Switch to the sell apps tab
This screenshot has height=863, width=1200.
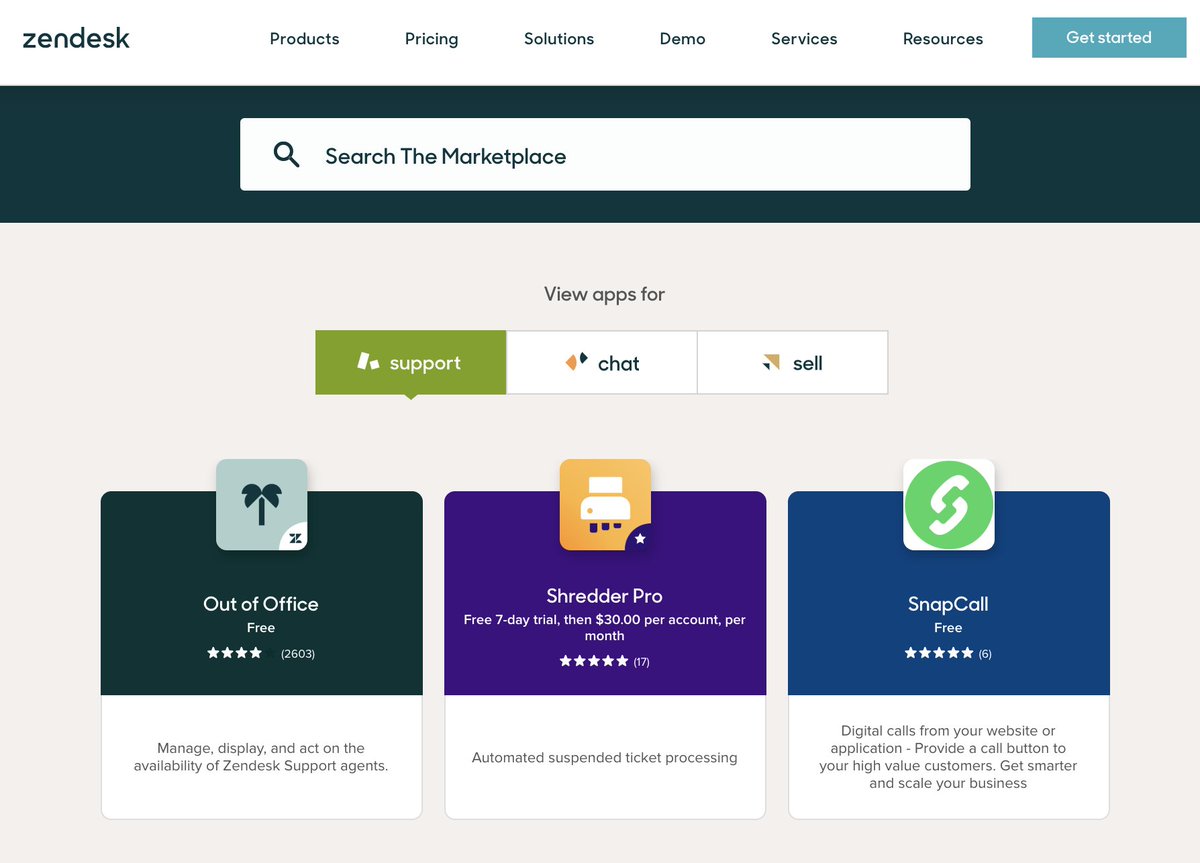pos(793,362)
